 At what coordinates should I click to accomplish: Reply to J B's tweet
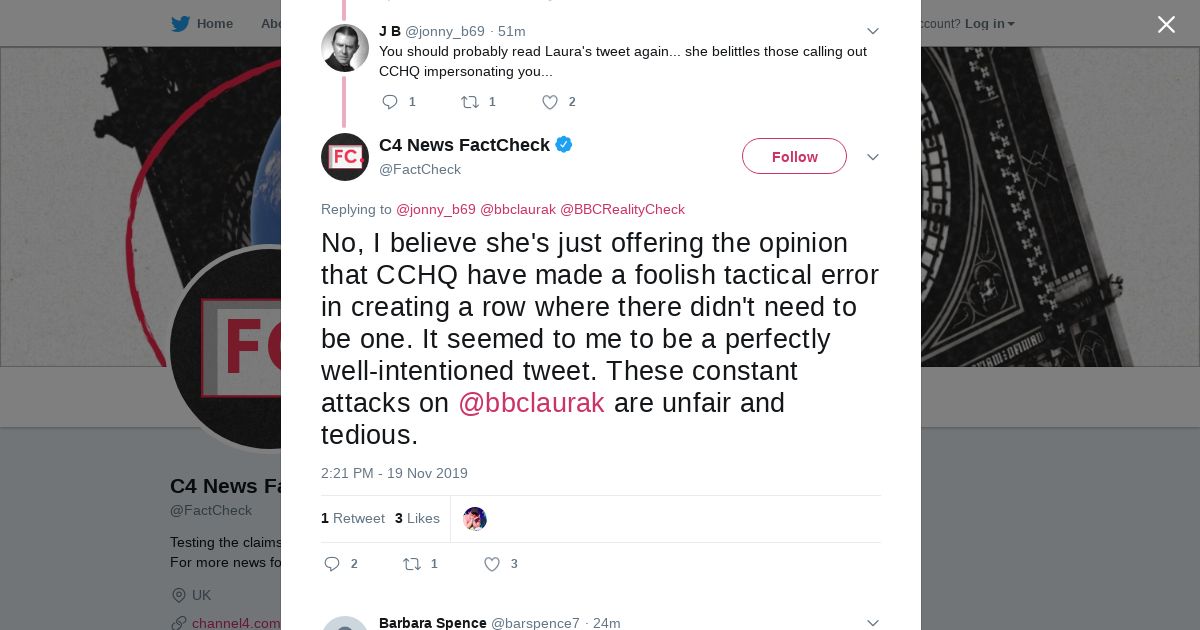(x=390, y=102)
